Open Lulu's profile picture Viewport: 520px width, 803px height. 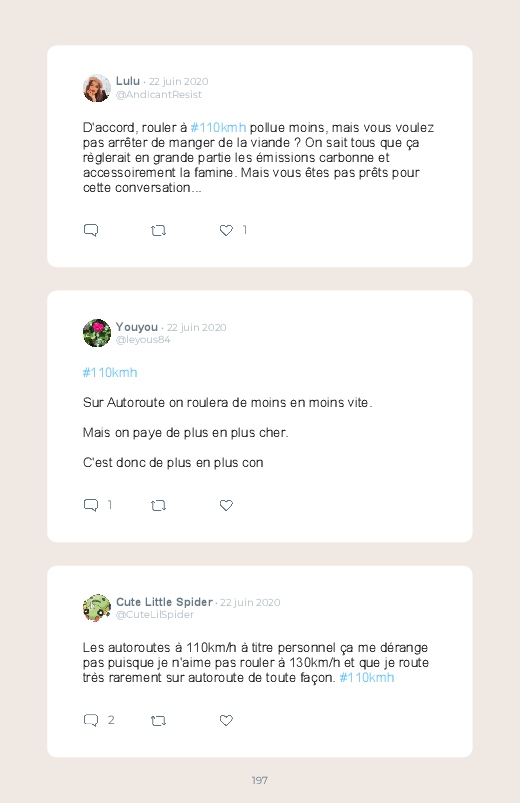(97, 88)
